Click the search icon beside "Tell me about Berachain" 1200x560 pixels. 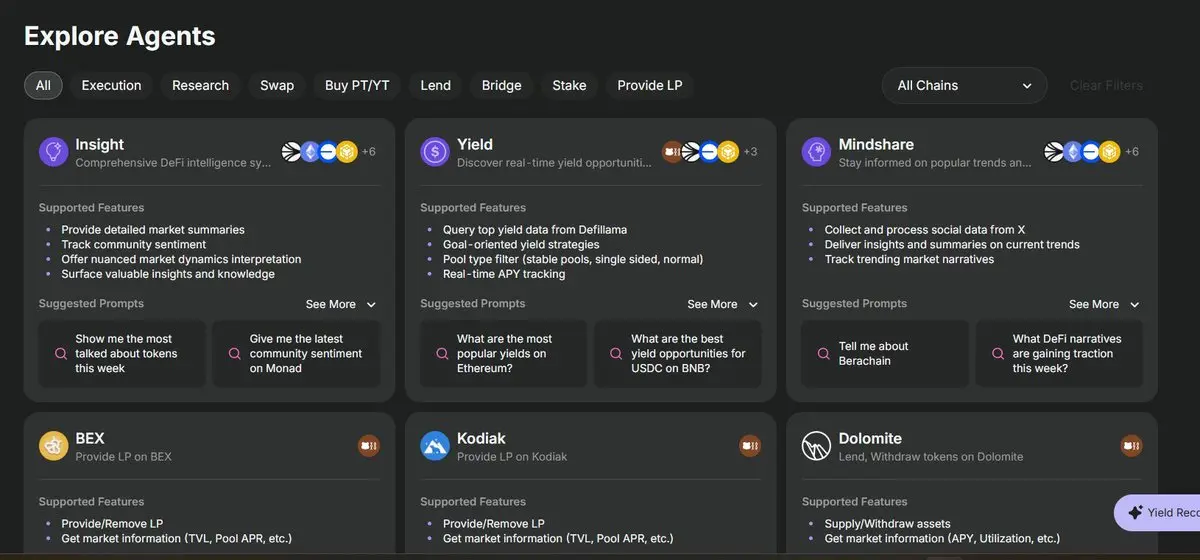pyautogui.click(x=823, y=354)
